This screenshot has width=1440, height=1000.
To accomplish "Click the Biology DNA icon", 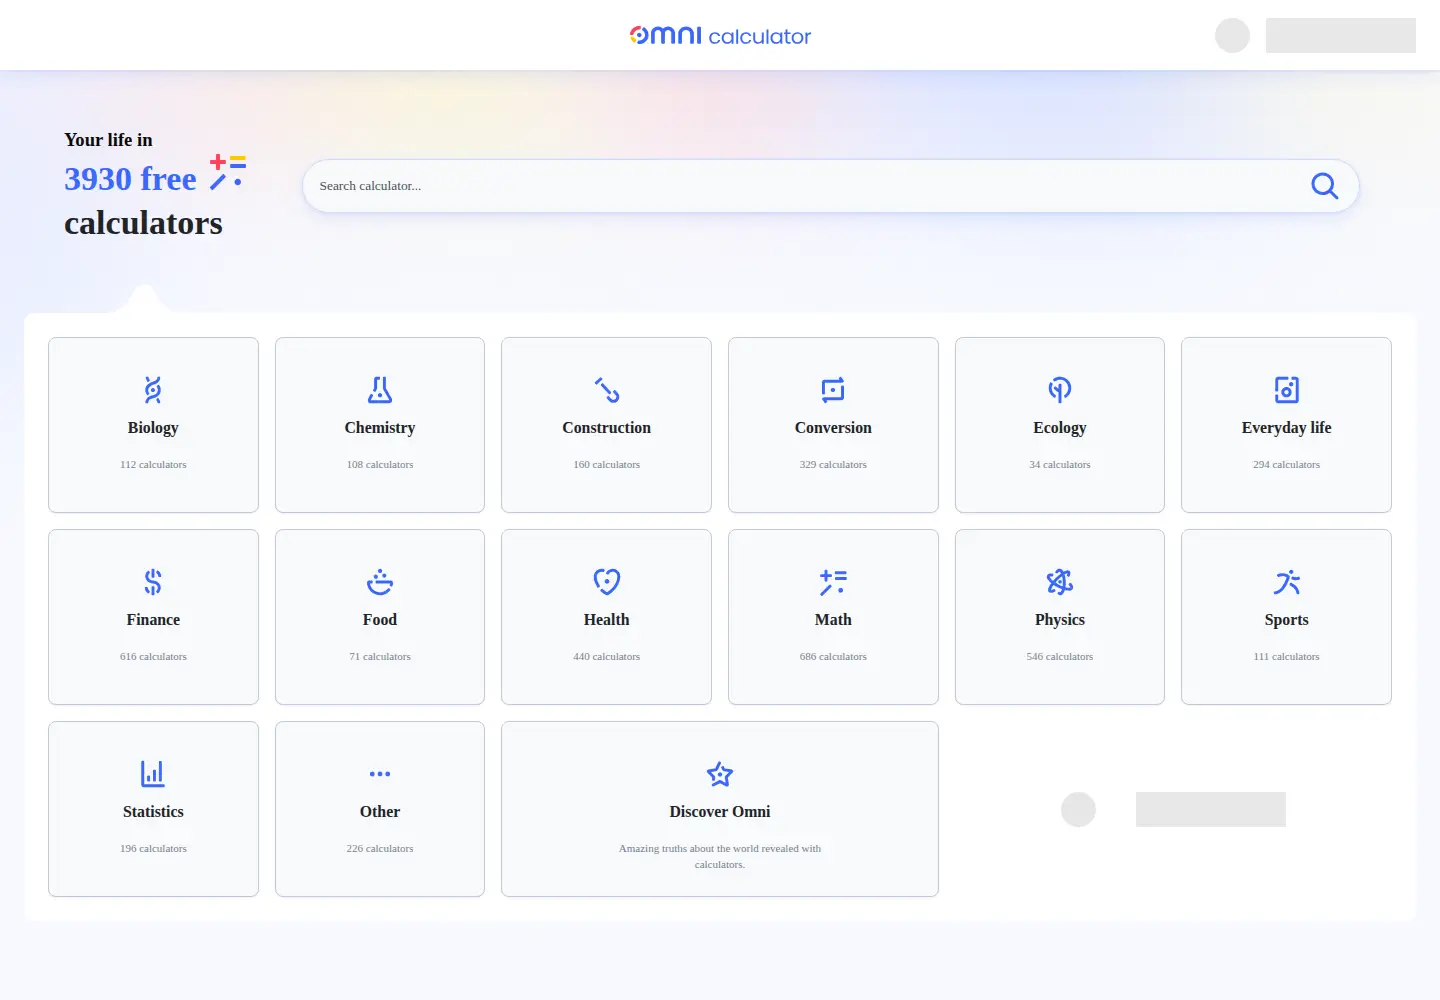I will click(153, 389).
